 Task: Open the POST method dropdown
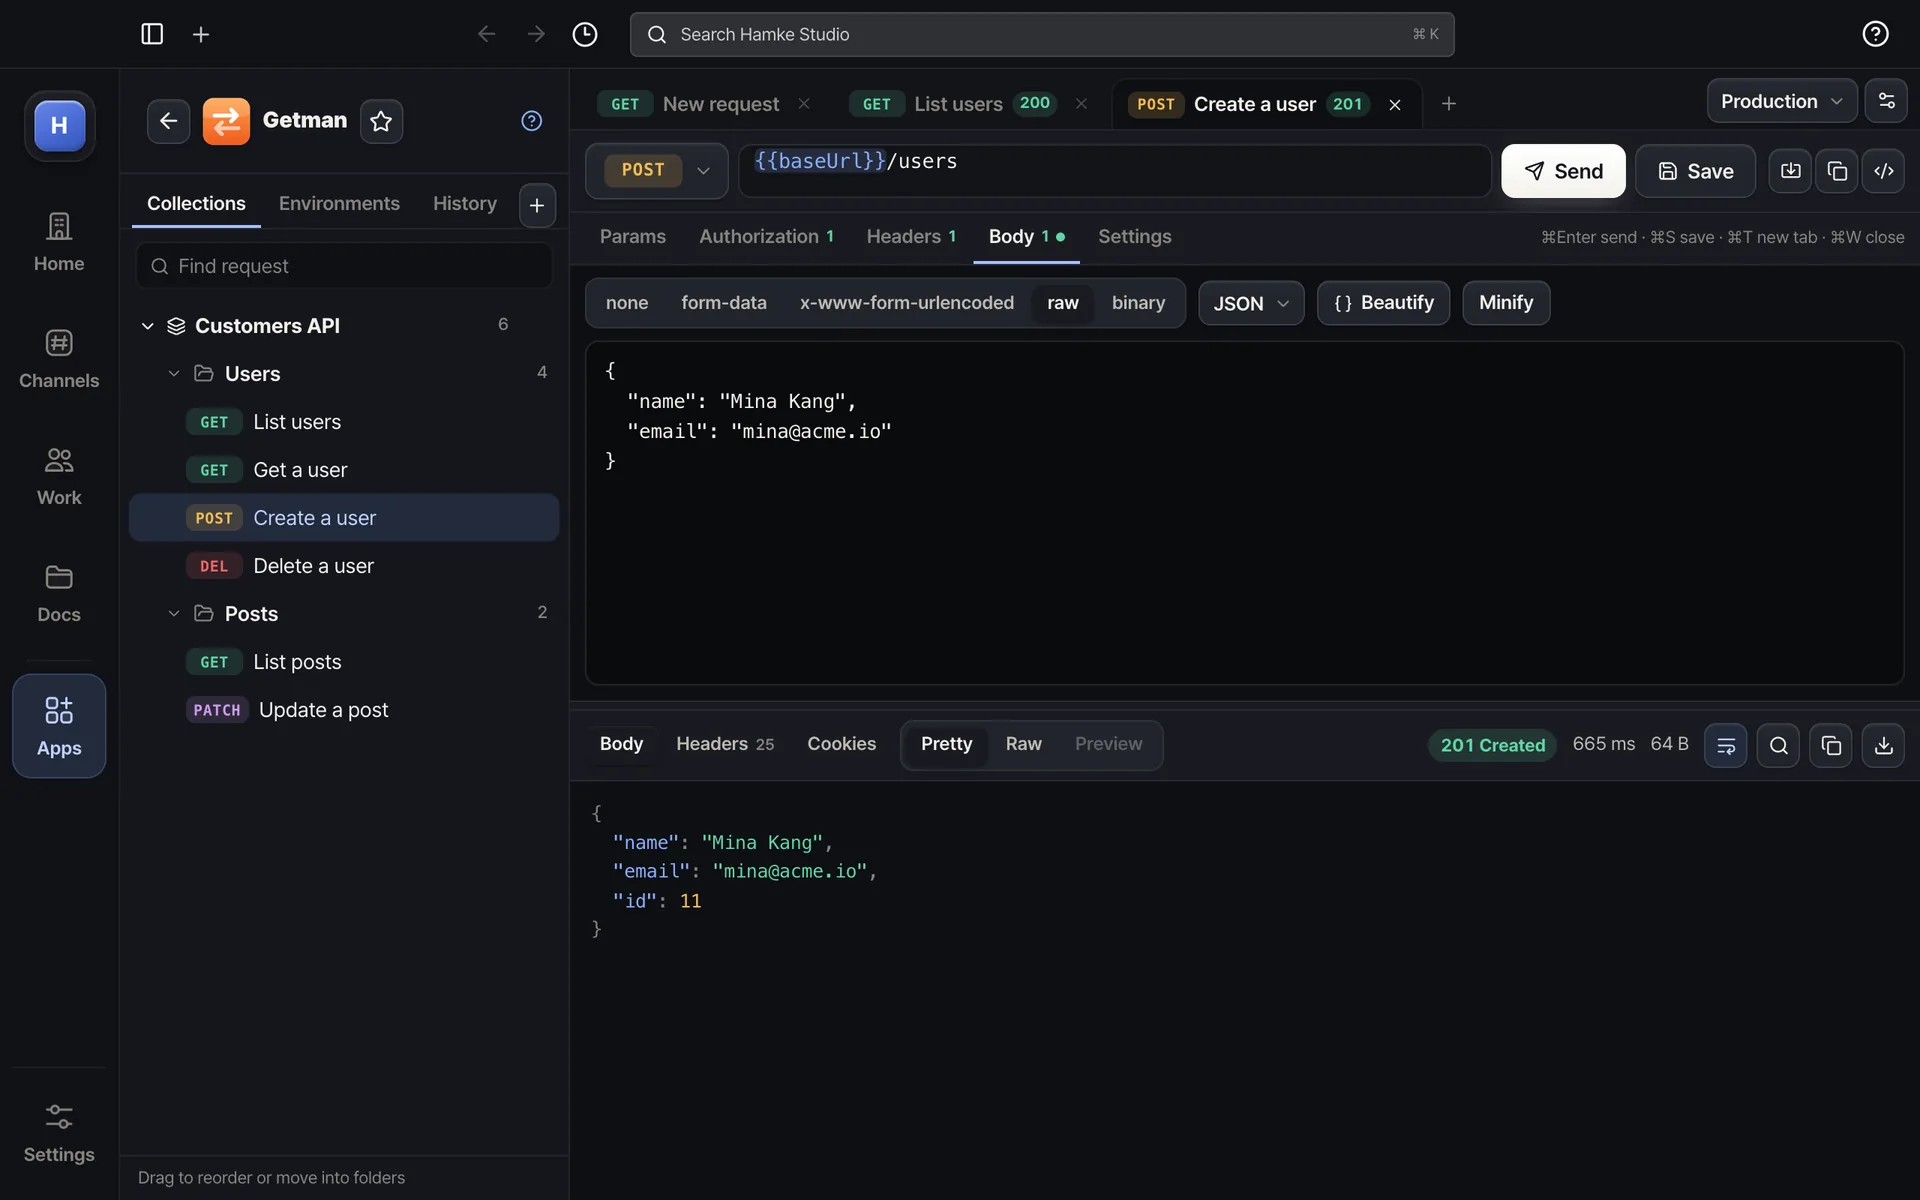tap(657, 171)
